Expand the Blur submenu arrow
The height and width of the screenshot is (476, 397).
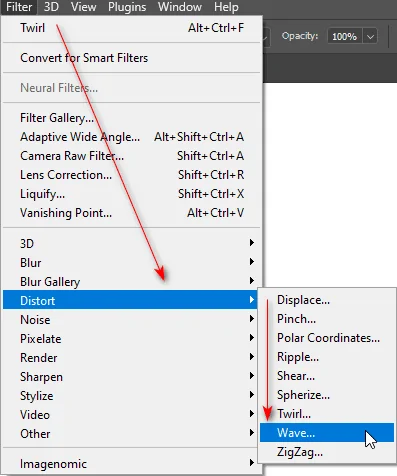coord(252,262)
